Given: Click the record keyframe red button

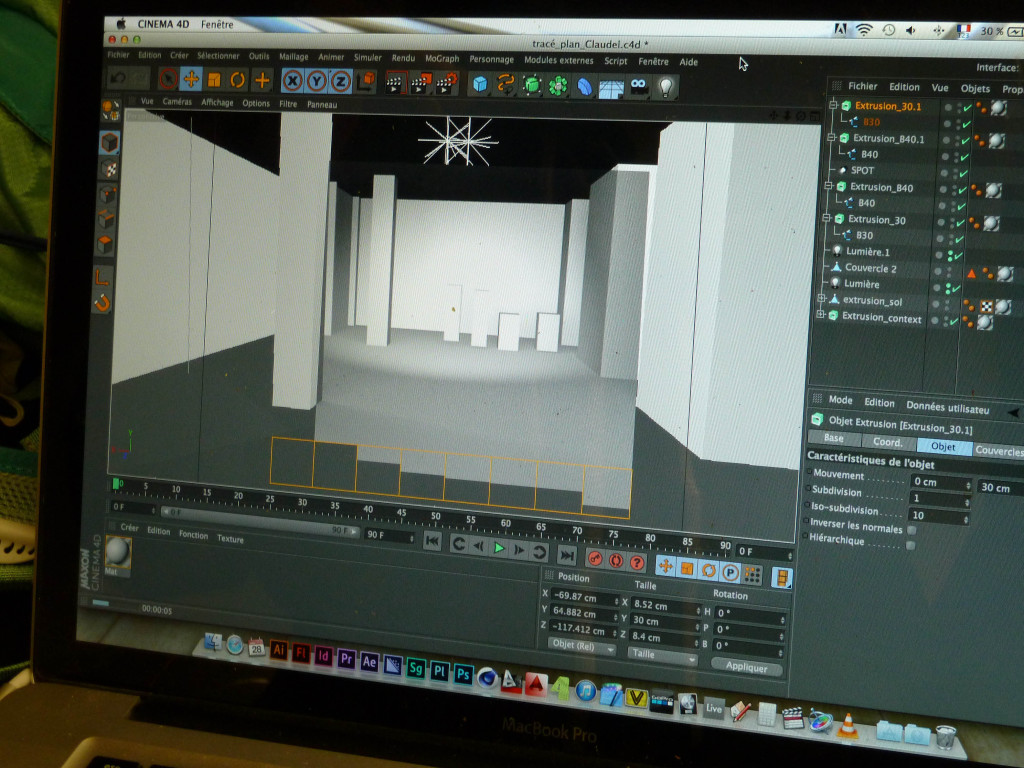Looking at the screenshot, I should click(x=594, y=561).
